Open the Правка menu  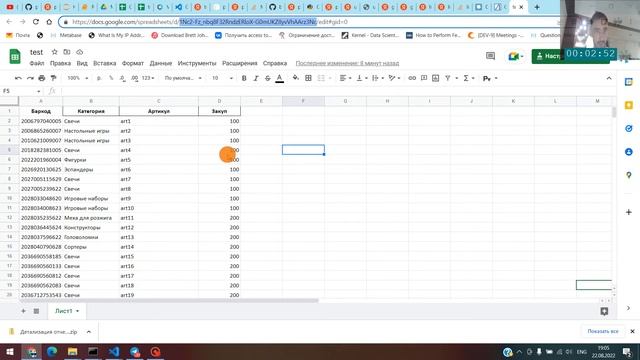pyautogui.click(x=60, y=63)
